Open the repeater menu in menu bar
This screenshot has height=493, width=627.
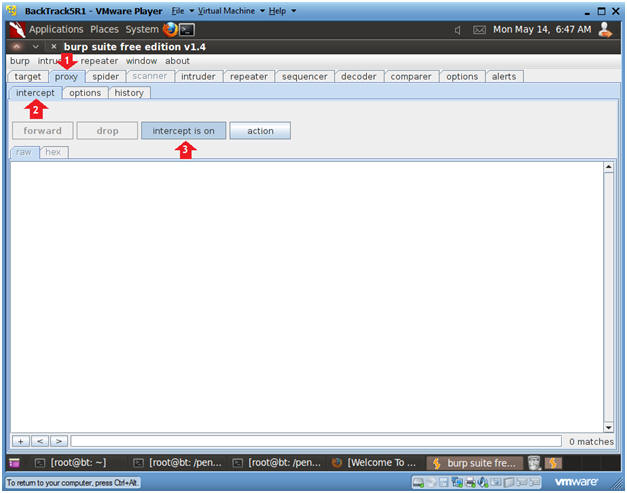click(x=99, y=61)
